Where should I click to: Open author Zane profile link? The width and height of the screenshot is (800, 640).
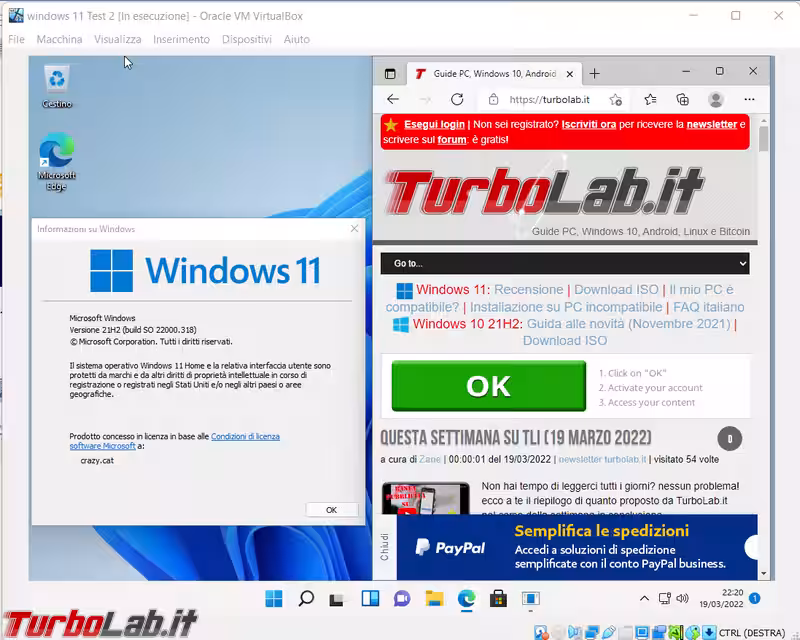(x=430, y=459)
